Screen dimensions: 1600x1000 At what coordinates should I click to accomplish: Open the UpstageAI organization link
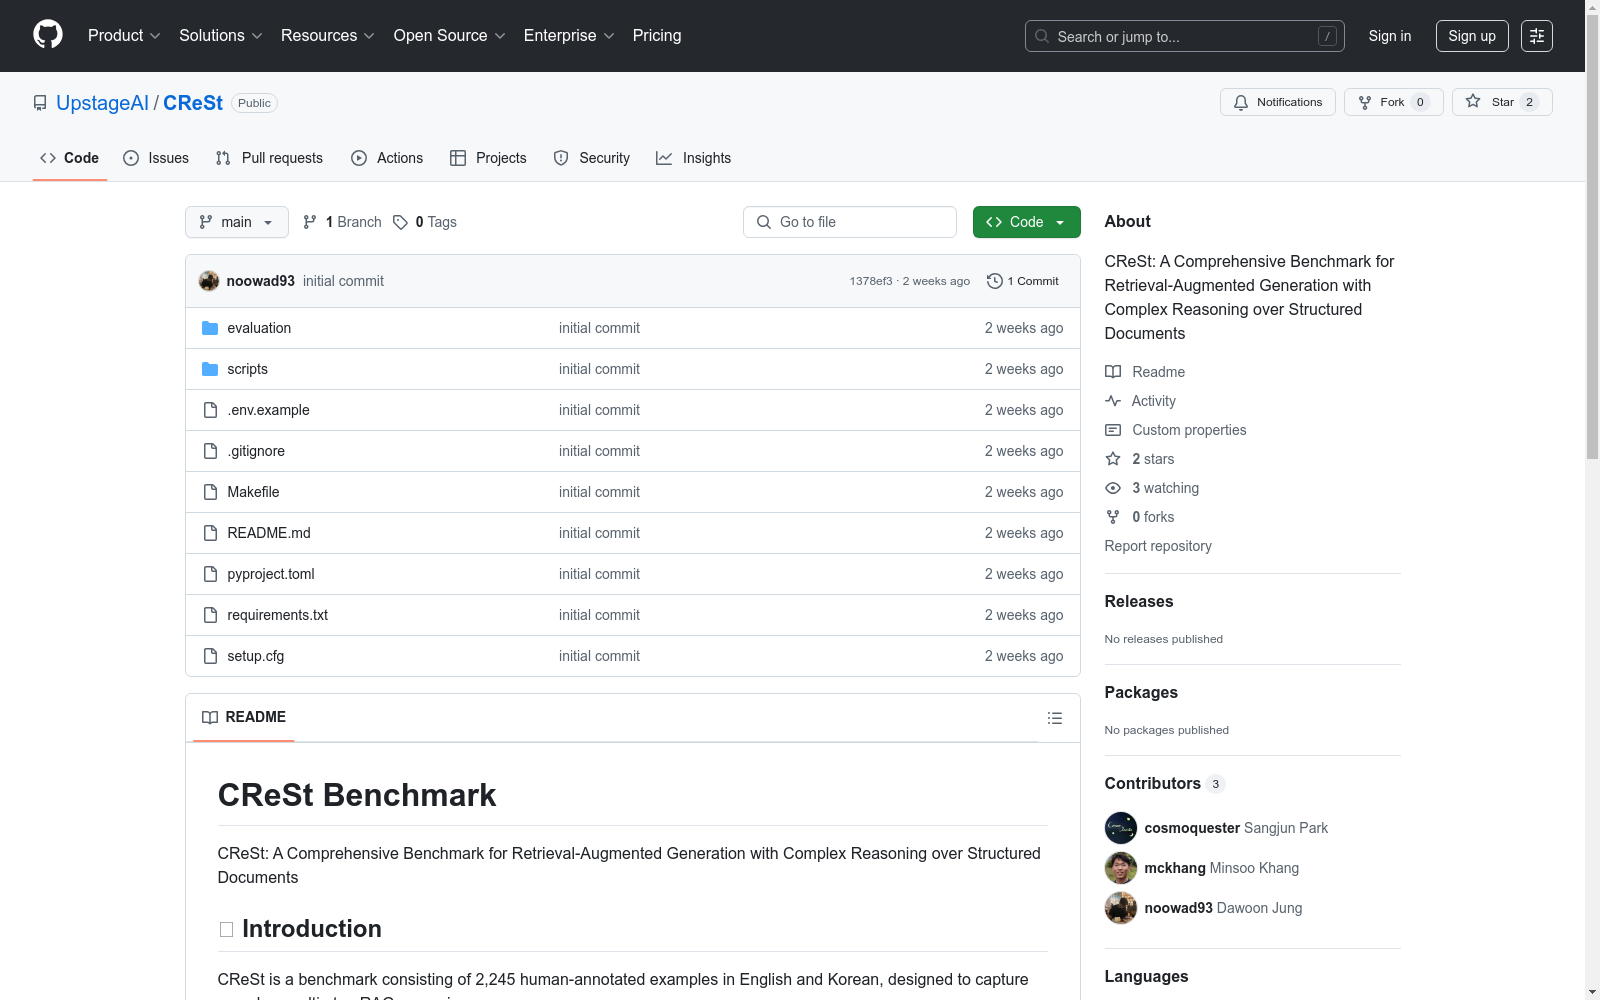click(x=102, y=103)
